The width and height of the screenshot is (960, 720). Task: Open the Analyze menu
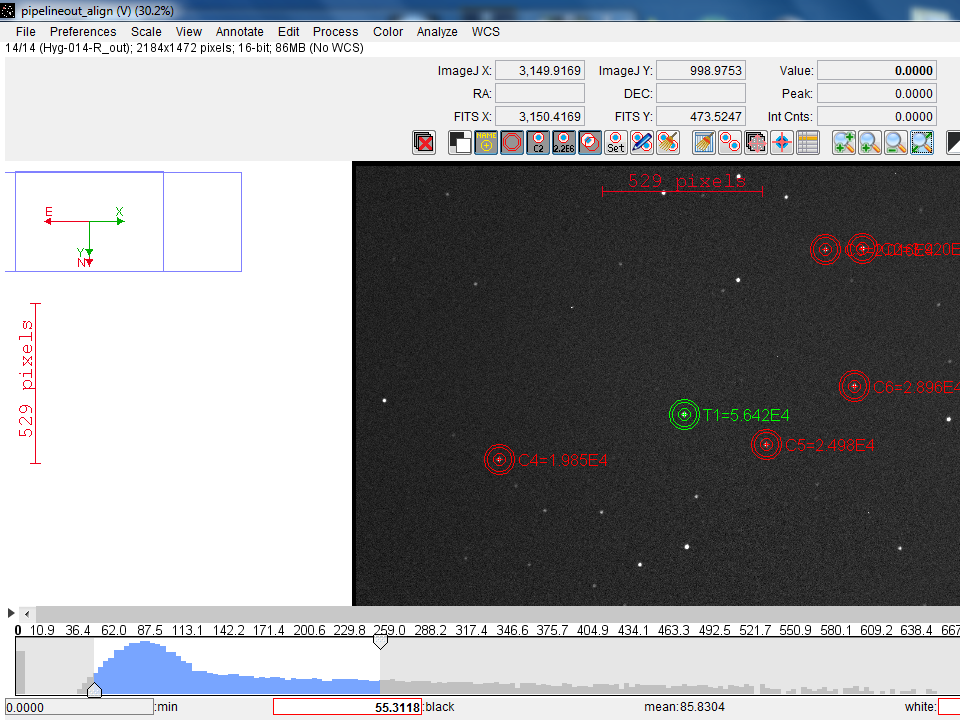[x=437, y=32]
